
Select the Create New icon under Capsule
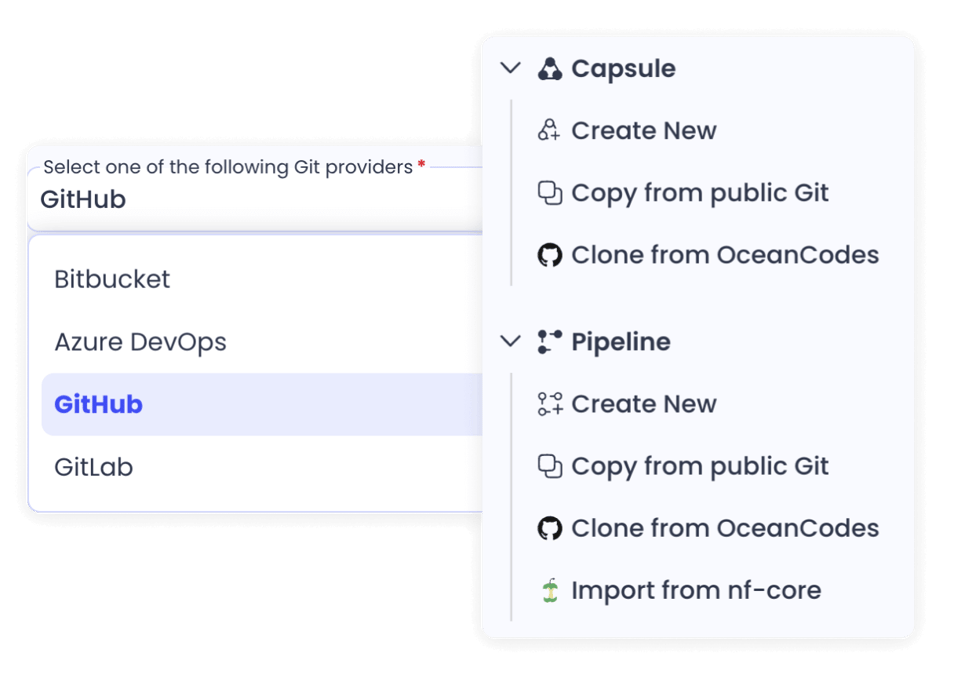point(548,130)
